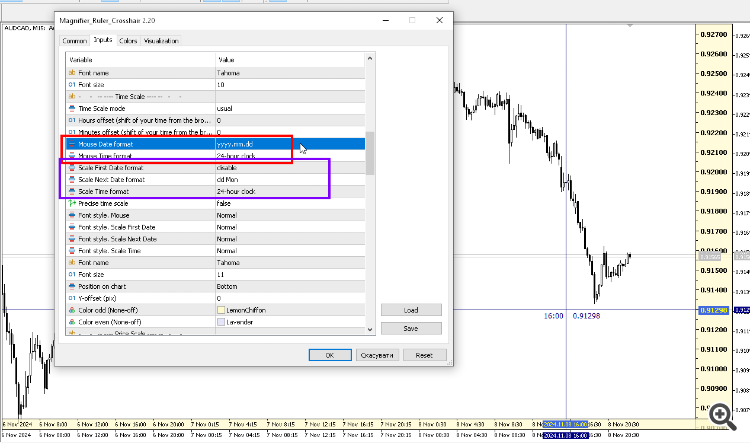Click the icon beside Scale First Date format
This screenshot has width=750, height=443.
(x=72, y=168)
